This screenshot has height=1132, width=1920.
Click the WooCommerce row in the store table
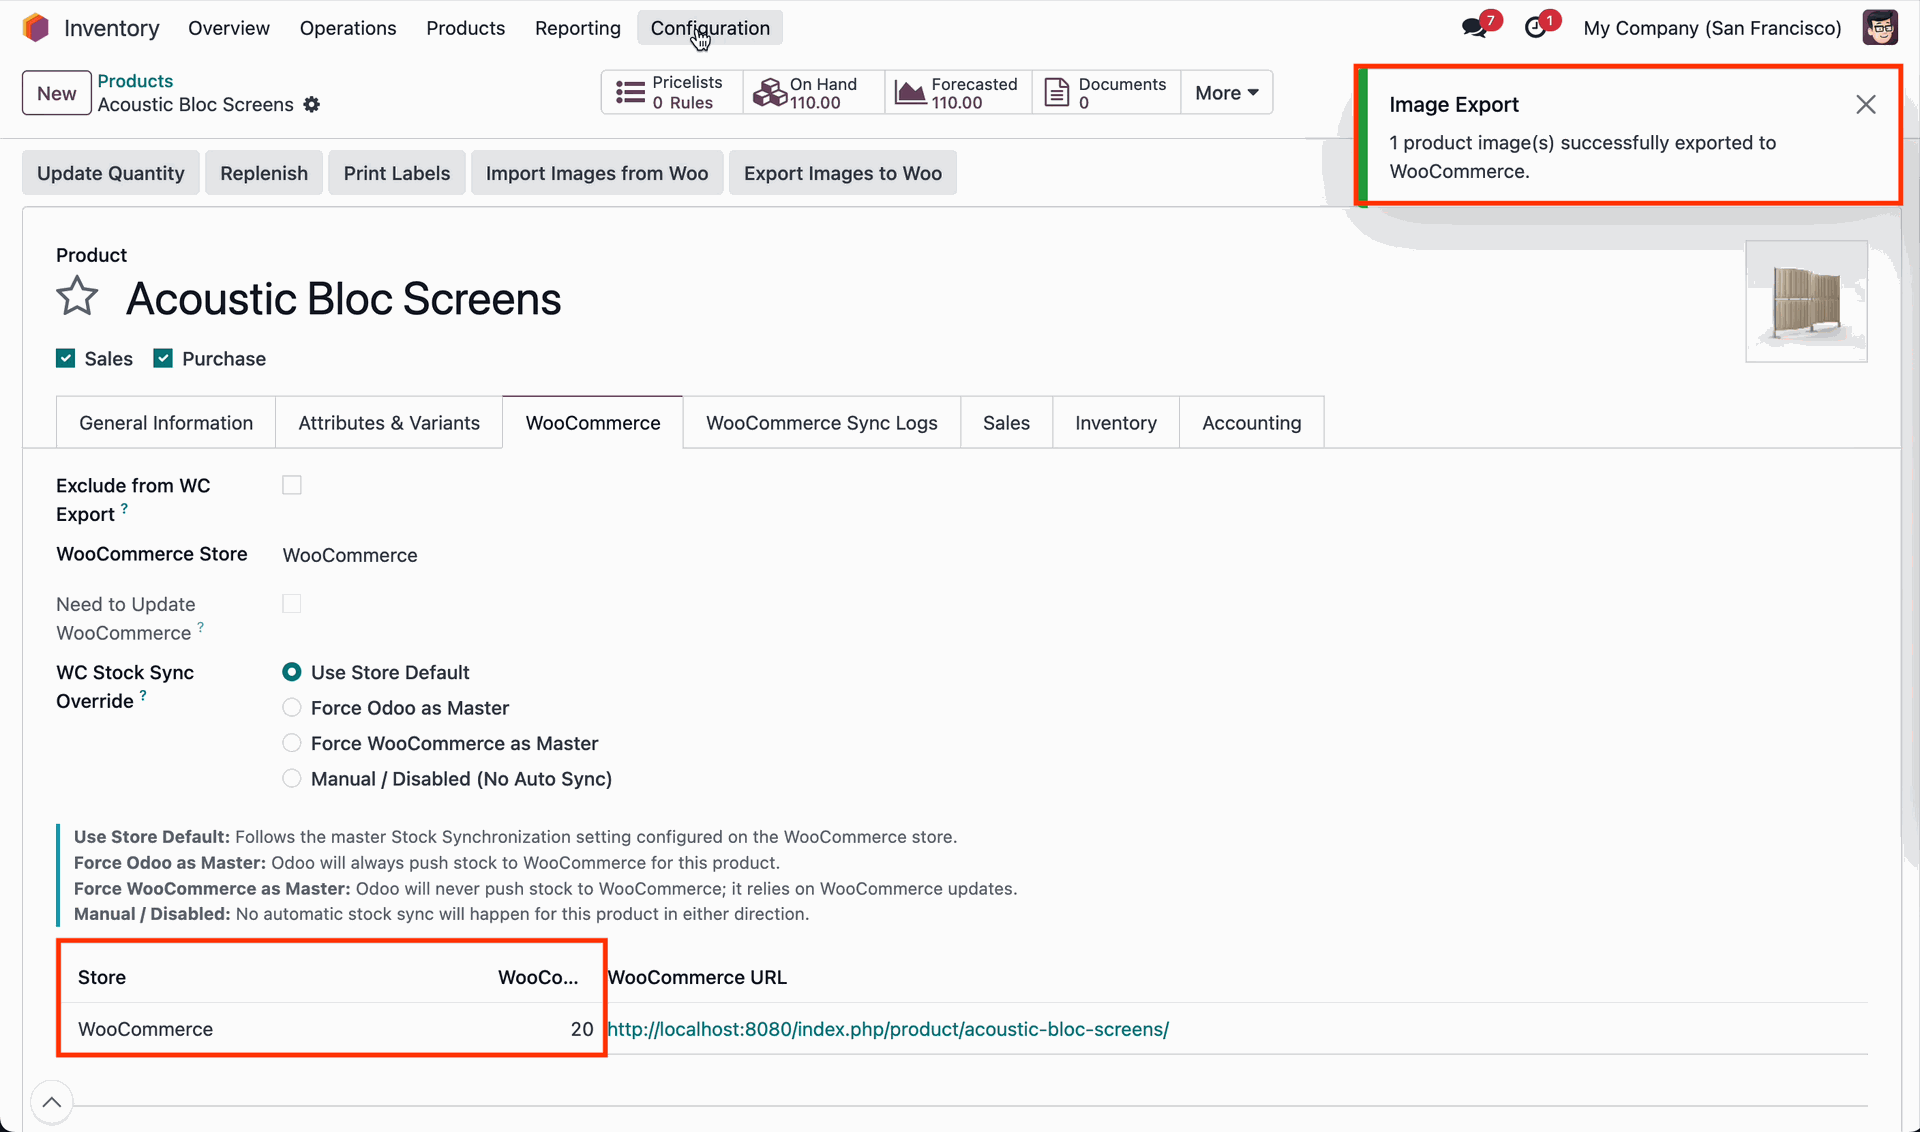(x=962, y=1029)
